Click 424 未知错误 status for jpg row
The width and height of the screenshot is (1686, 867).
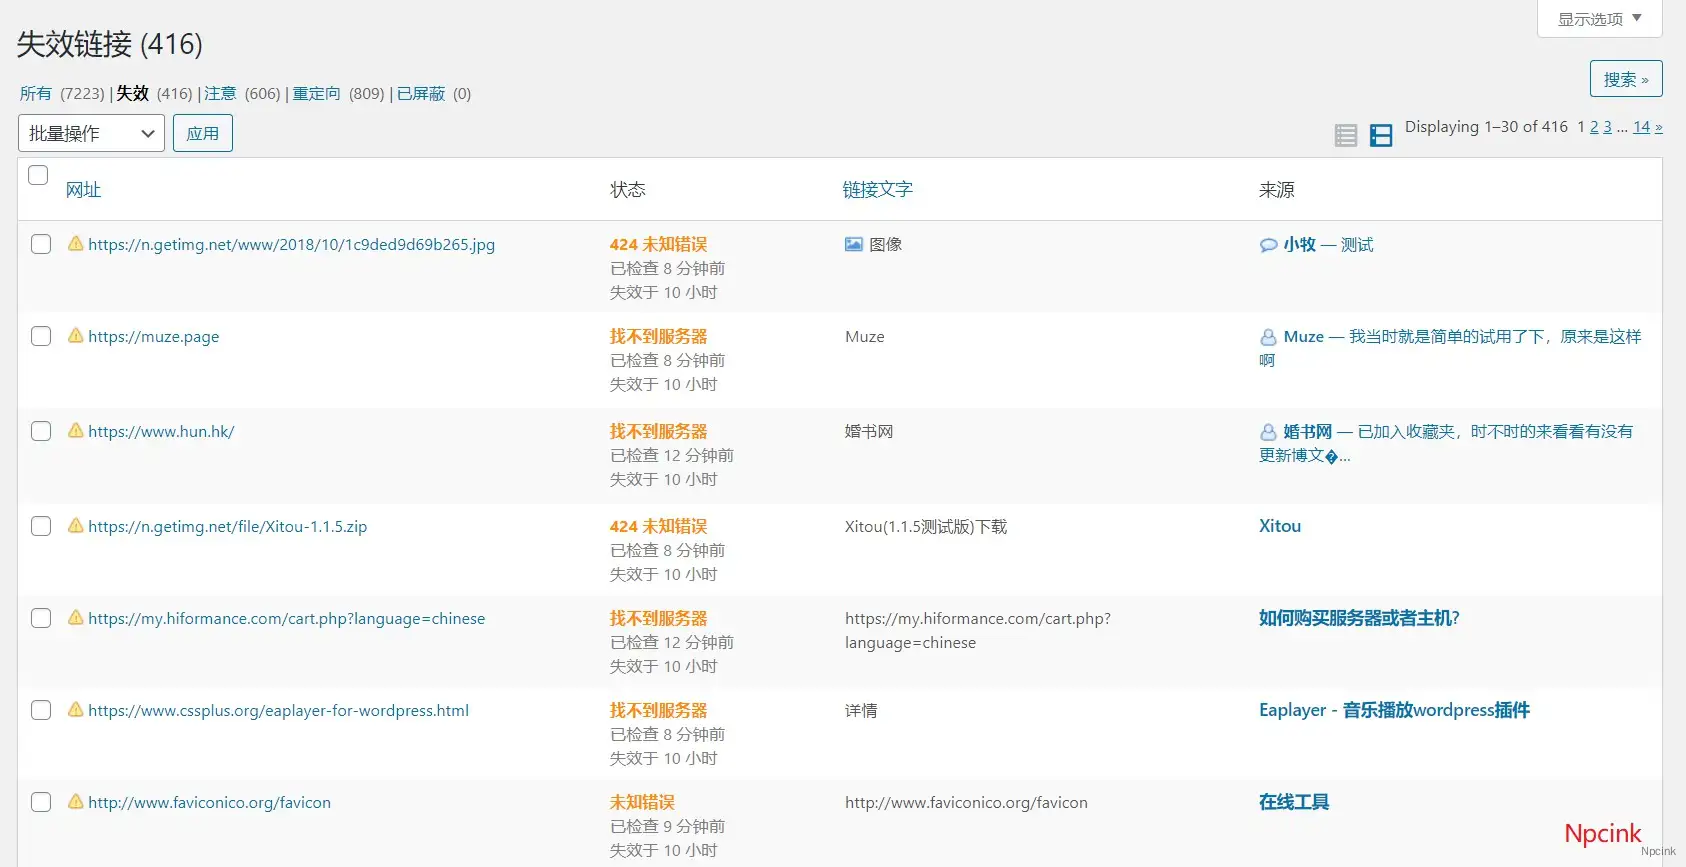click(658, 244)
